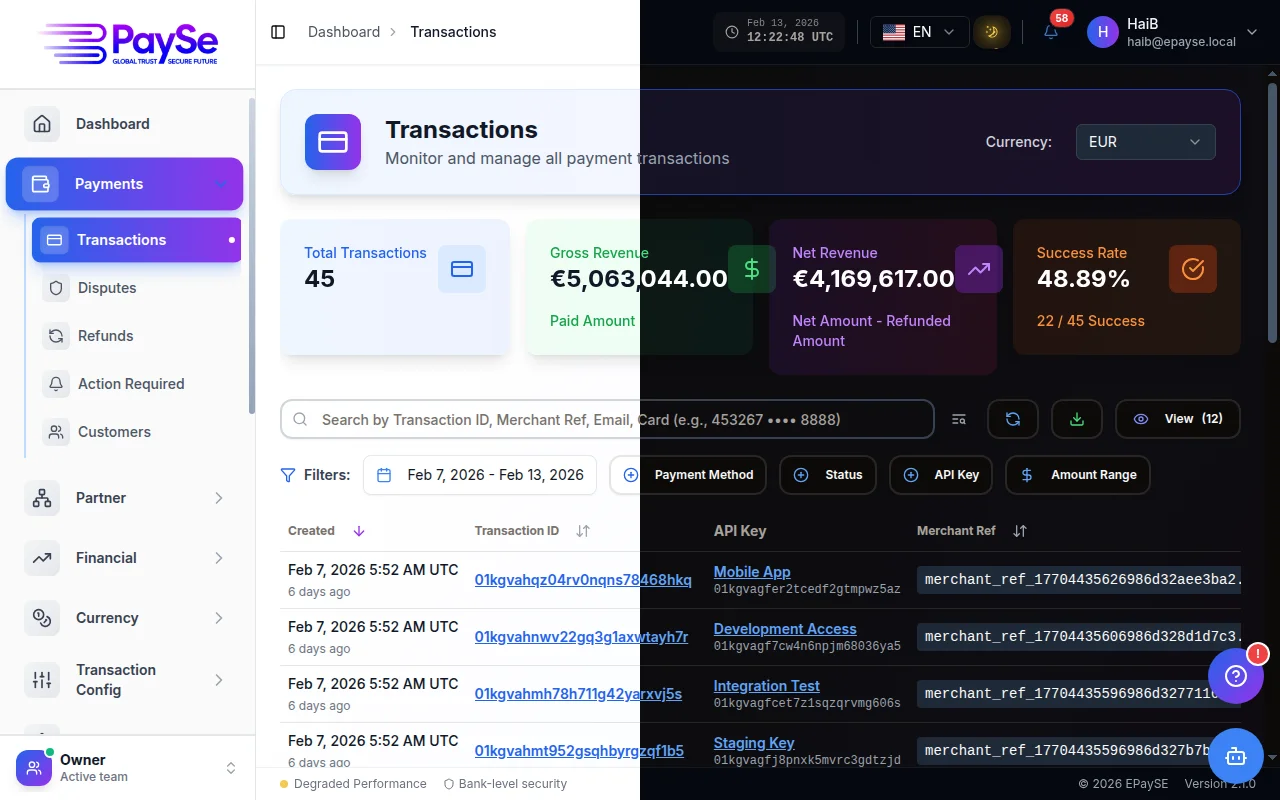Select Transactions in the sidebar
The height and width of the screenshot is (800, 1280).
pyautogui.click(x=137, y=240)
